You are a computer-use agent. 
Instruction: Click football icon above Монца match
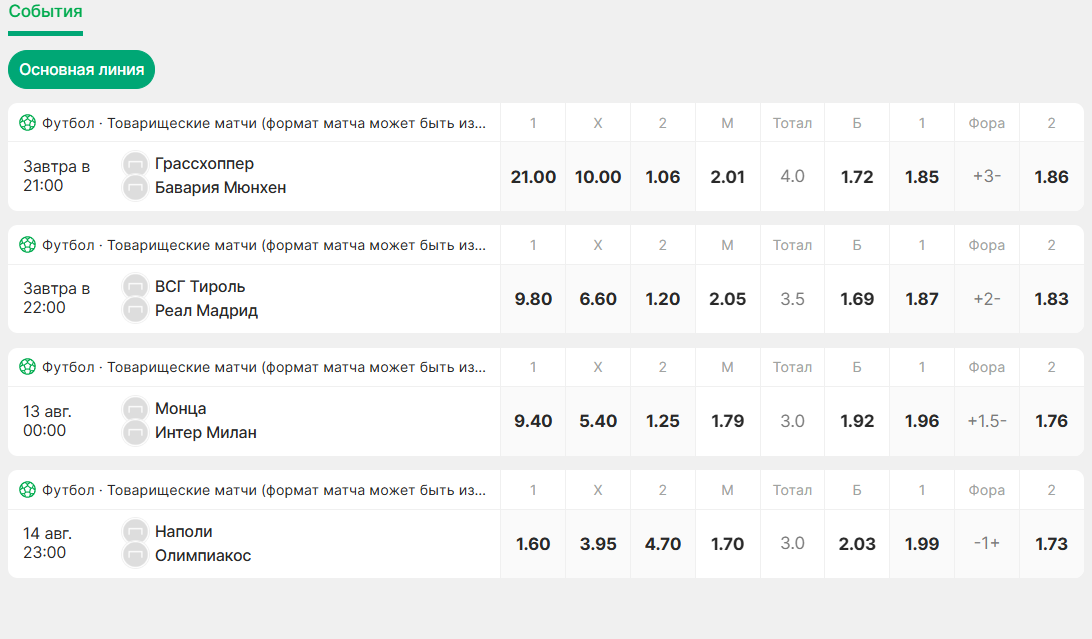[x=27, y=367]
